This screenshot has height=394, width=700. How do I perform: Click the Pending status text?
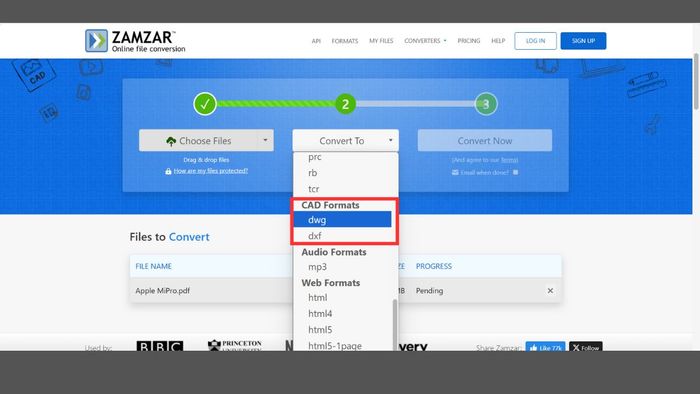pyautogui.click(x=429, y=290)
